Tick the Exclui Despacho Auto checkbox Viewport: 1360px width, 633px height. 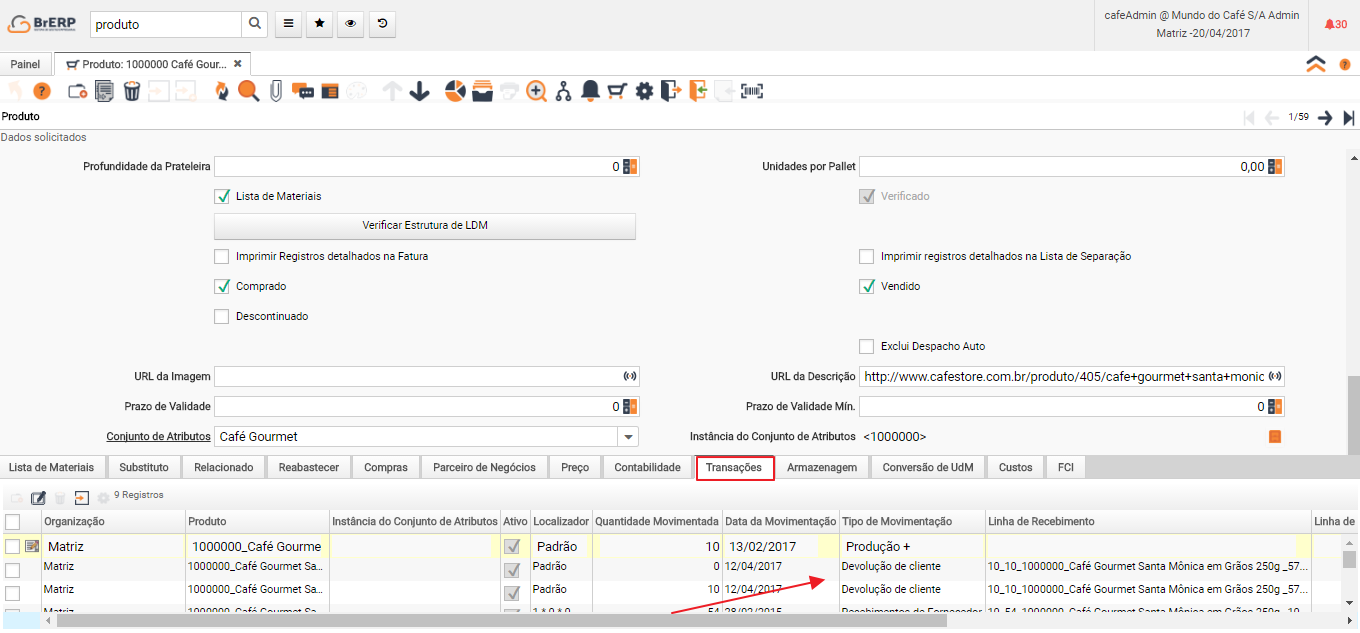click(867, 346)
